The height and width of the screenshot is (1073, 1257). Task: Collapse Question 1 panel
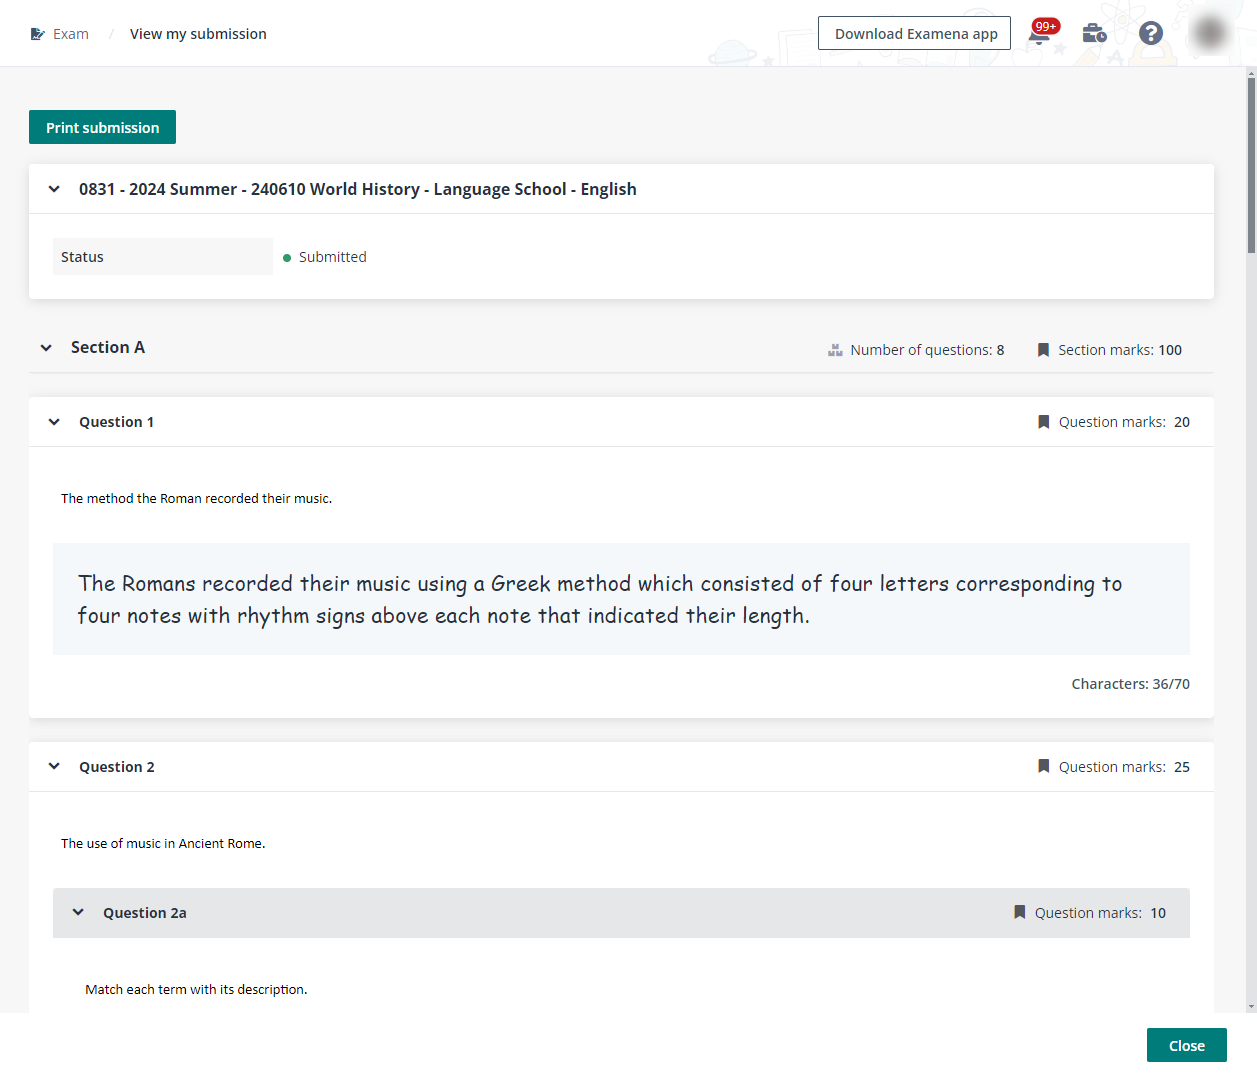point(54,422)
